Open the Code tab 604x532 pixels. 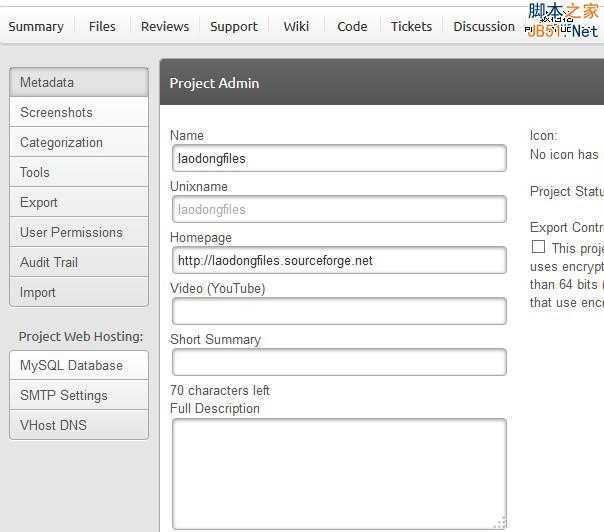[x=352, y=27]
